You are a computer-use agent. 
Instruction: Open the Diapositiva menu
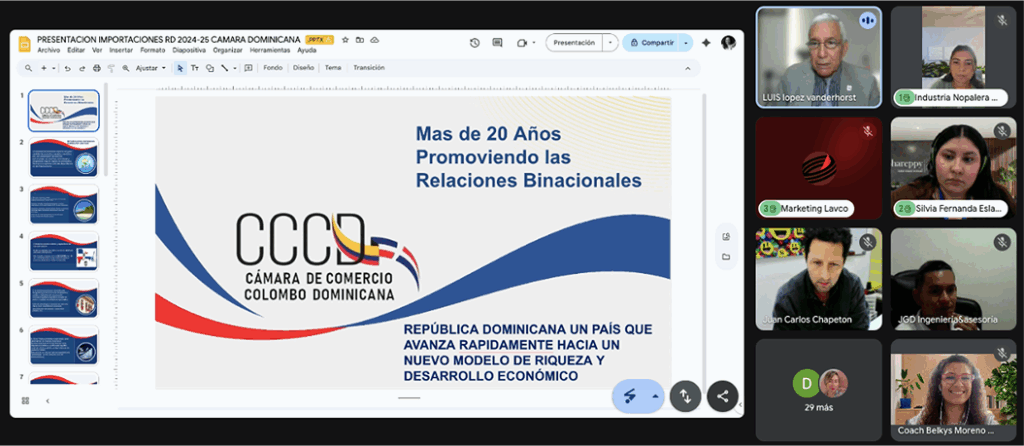tap(189, 50)
